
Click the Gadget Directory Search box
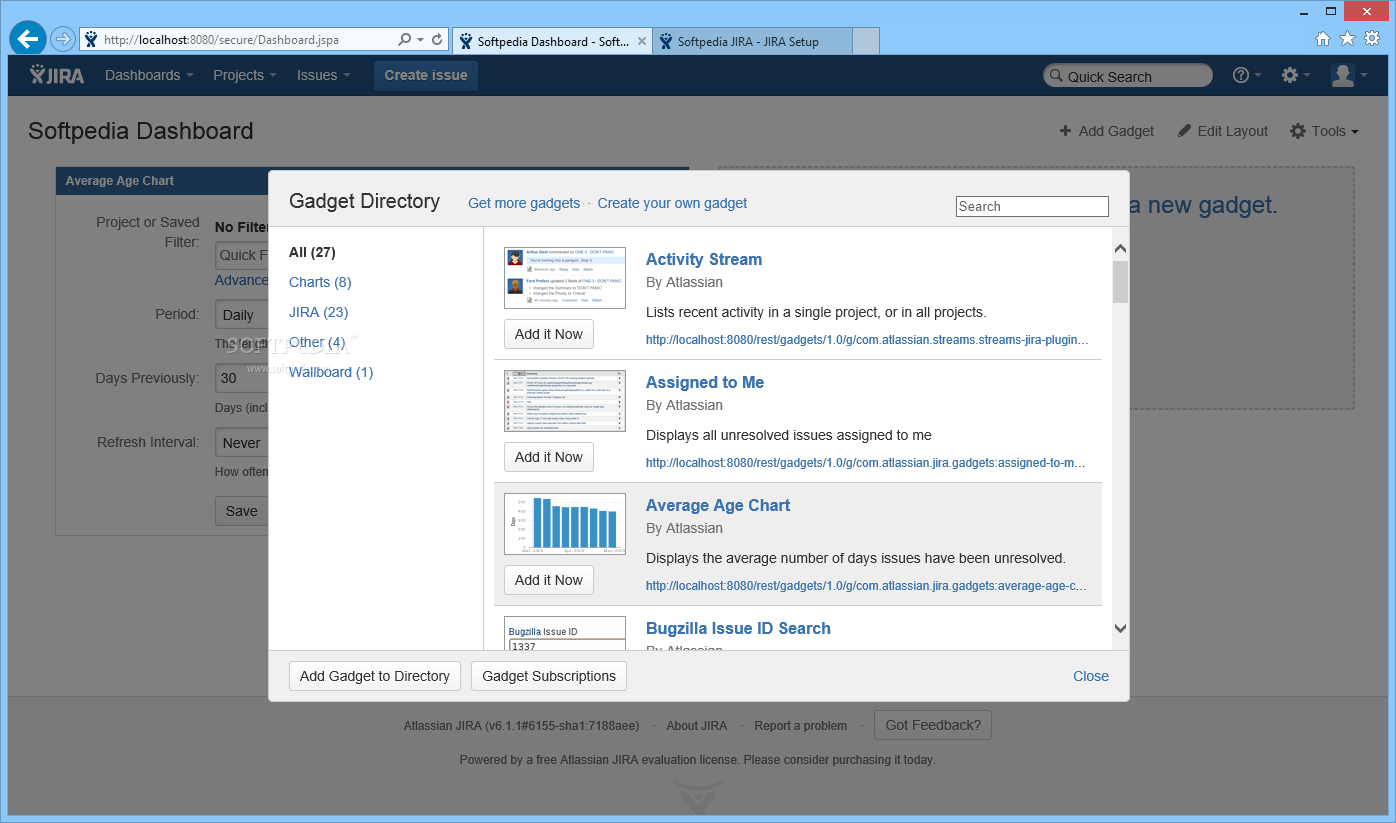pos(1032,206)
